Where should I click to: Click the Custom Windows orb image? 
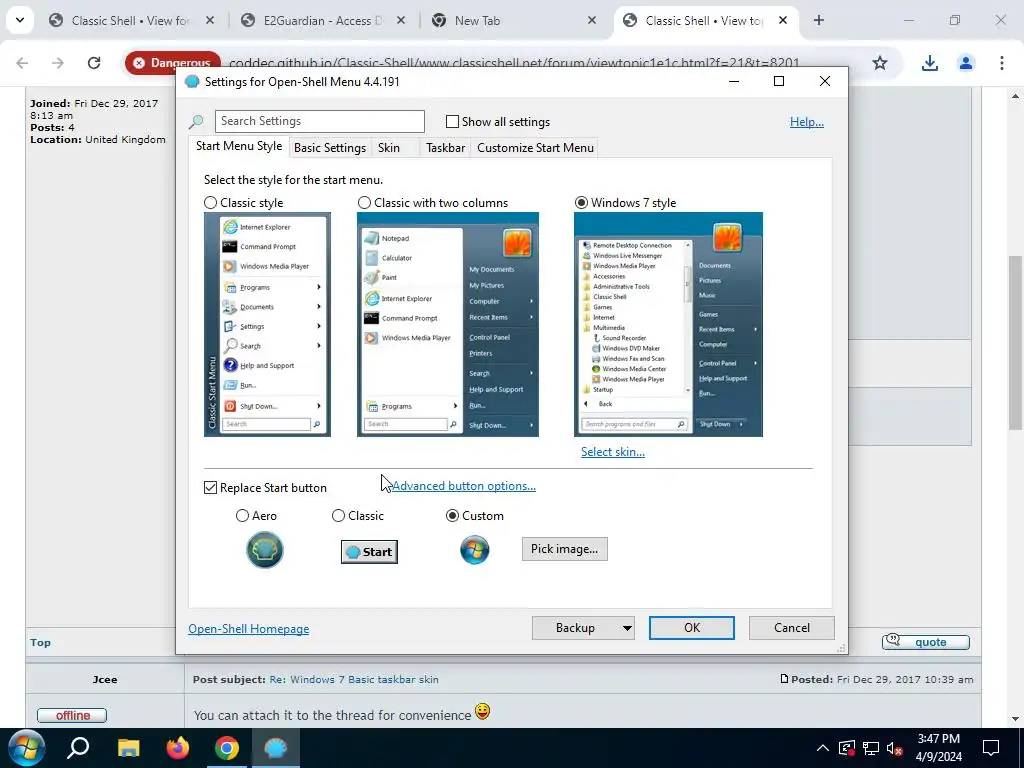[x=475, y=550]
